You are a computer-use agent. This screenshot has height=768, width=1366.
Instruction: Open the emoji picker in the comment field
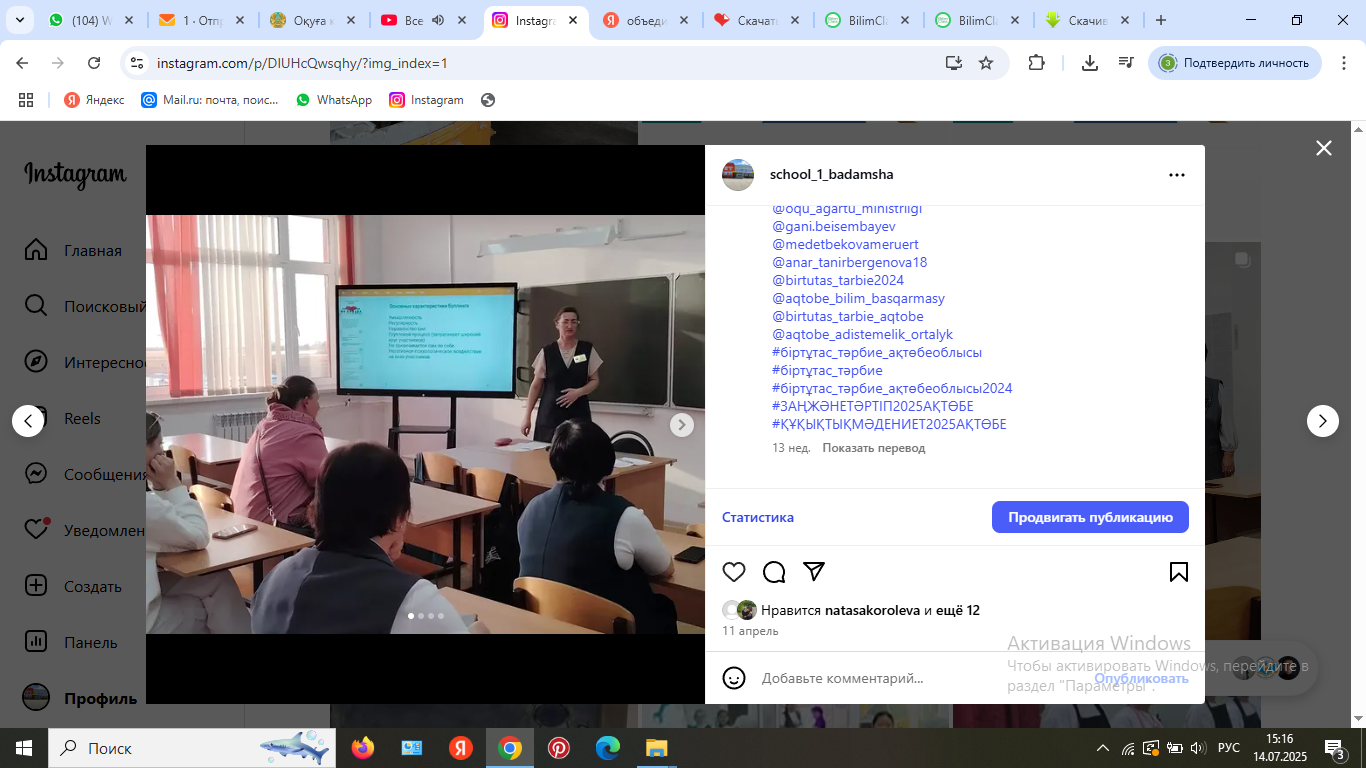pos(734,678)
